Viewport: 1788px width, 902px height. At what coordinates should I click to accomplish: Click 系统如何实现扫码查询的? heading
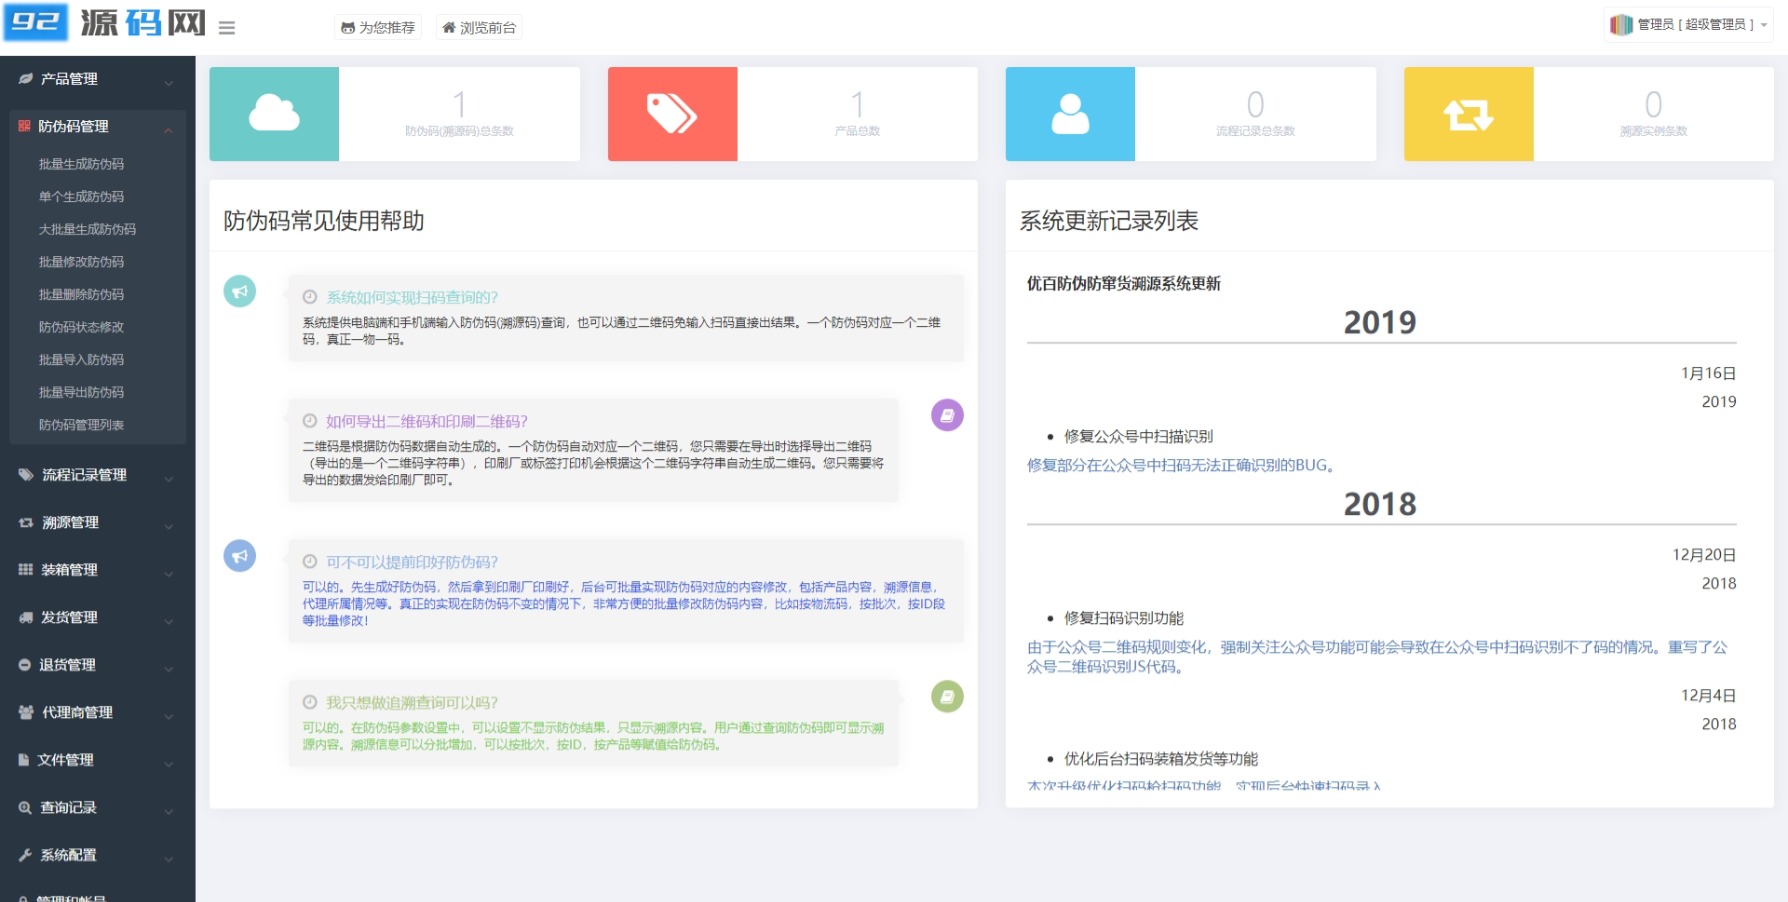412,297
